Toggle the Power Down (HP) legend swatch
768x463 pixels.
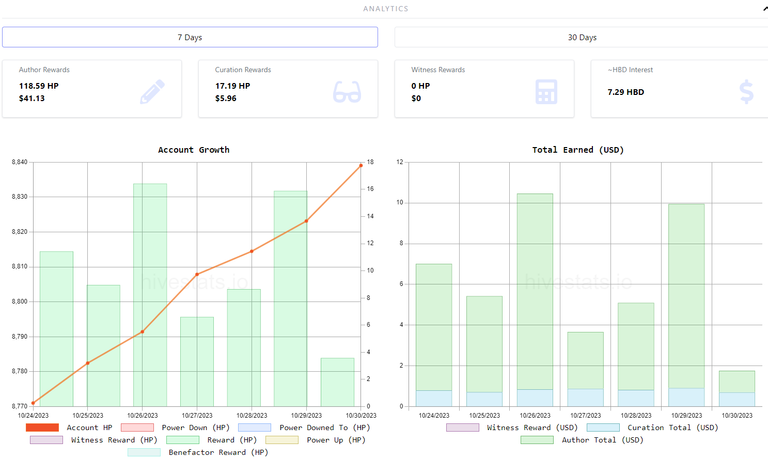point(137,428)
